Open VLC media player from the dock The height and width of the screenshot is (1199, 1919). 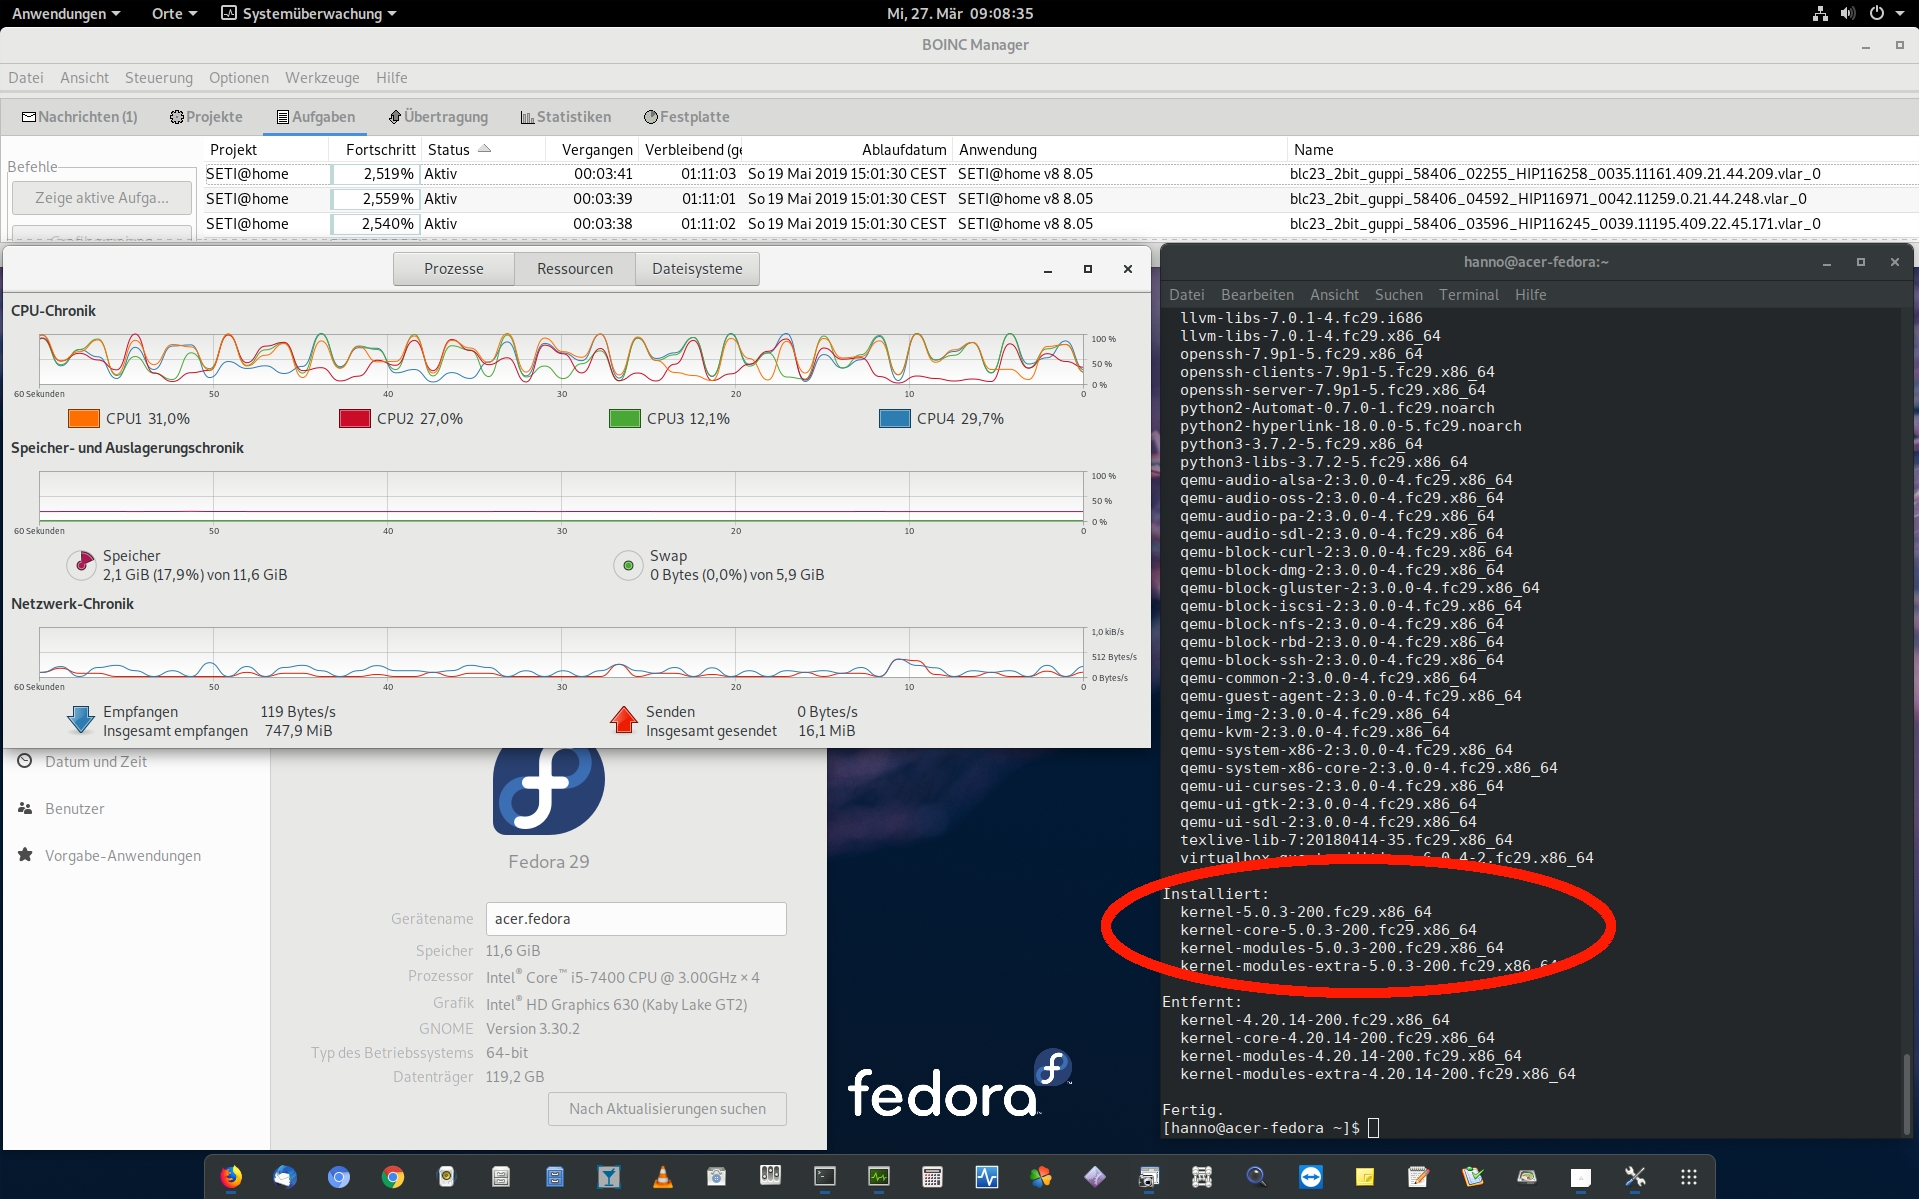point(662,1177)
